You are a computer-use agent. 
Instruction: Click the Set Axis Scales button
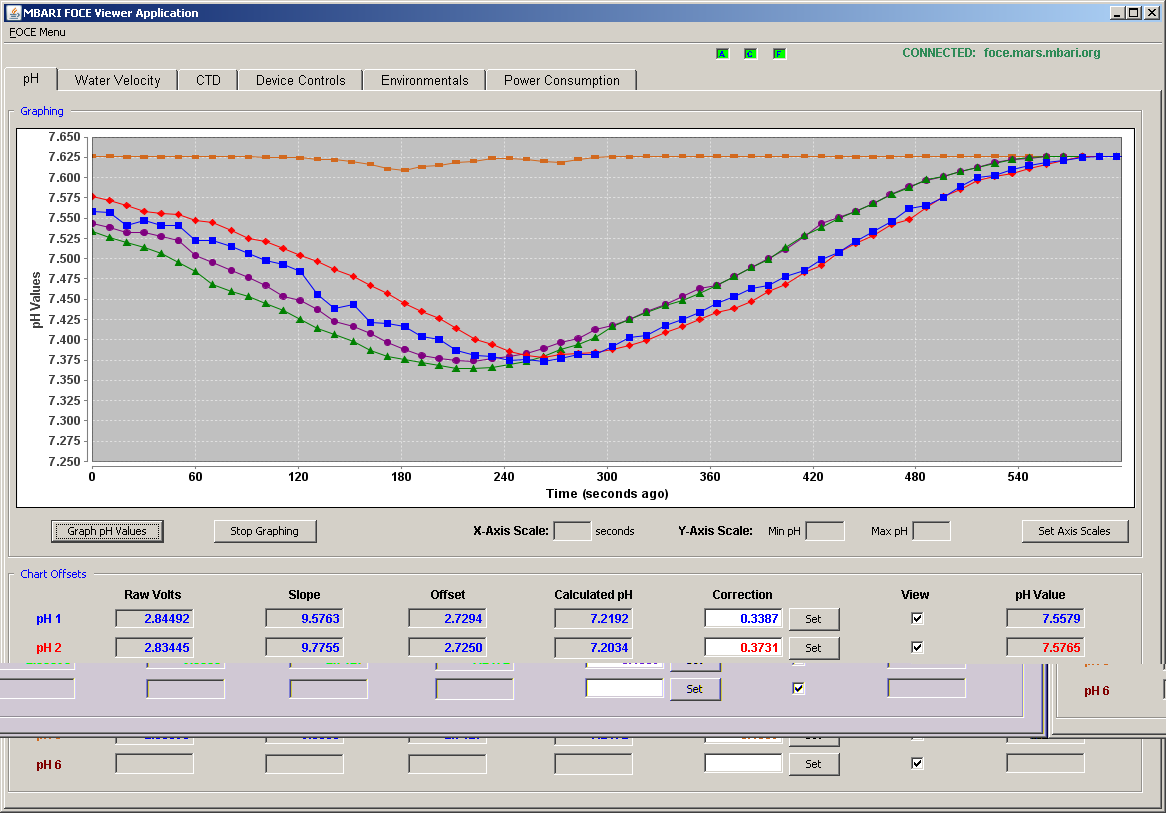pyautogui.click(x=1075, y=531)
